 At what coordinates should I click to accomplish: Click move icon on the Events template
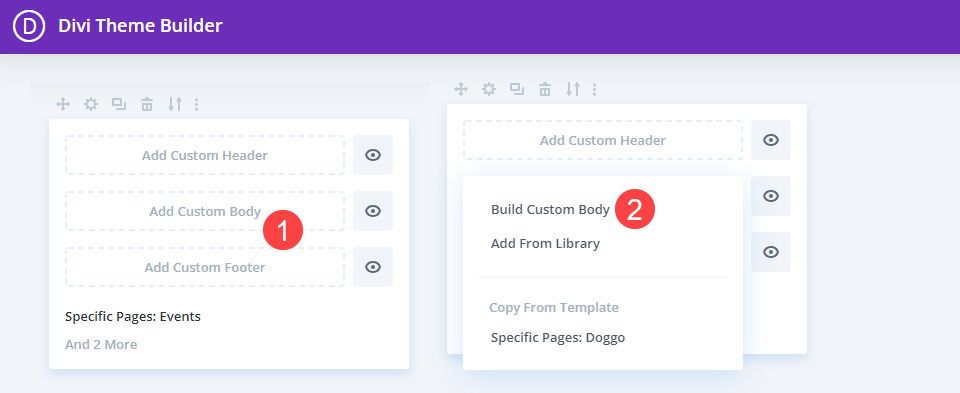pos(62,104)
